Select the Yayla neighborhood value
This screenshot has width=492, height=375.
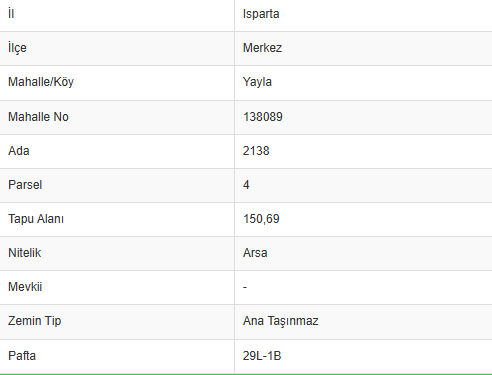point(257,82)
